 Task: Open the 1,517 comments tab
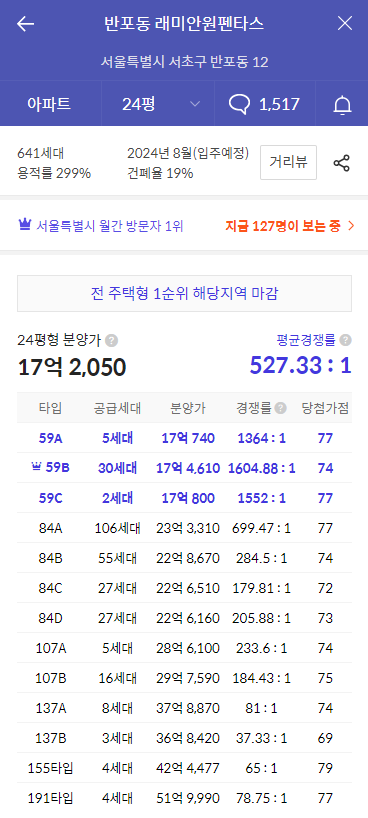pos(265,104)
